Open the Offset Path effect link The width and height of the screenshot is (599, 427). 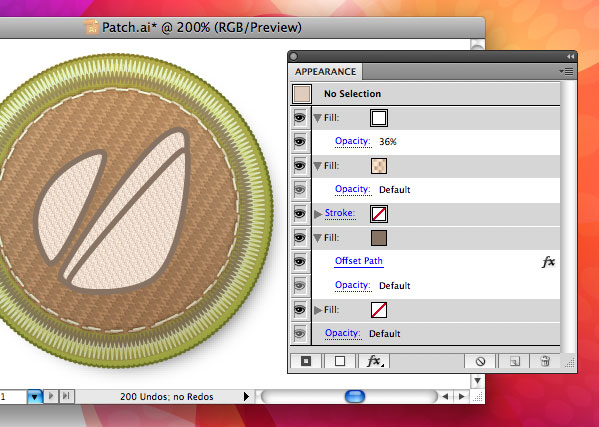359,261
